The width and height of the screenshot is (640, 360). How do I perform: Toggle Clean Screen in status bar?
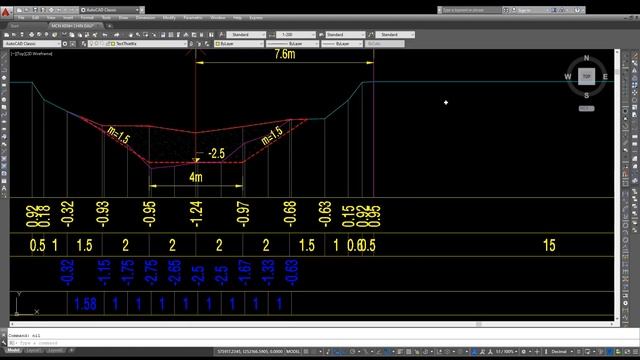(627, 352)
